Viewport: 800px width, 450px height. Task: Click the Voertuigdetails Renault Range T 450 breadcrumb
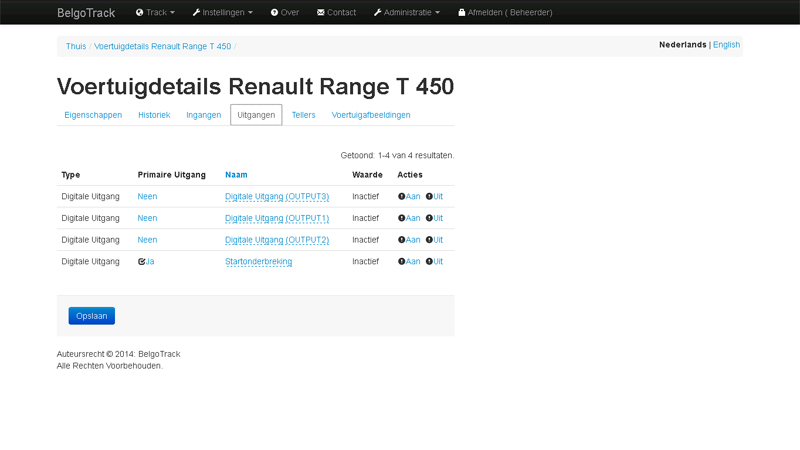(162, 46)
